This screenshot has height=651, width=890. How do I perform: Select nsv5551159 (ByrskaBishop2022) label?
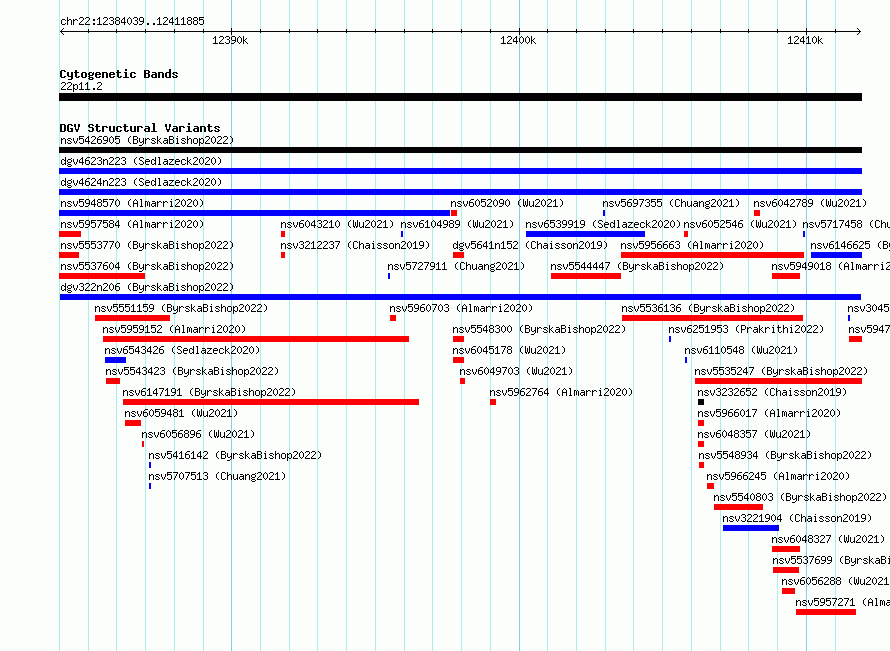(x=181, y=308)
